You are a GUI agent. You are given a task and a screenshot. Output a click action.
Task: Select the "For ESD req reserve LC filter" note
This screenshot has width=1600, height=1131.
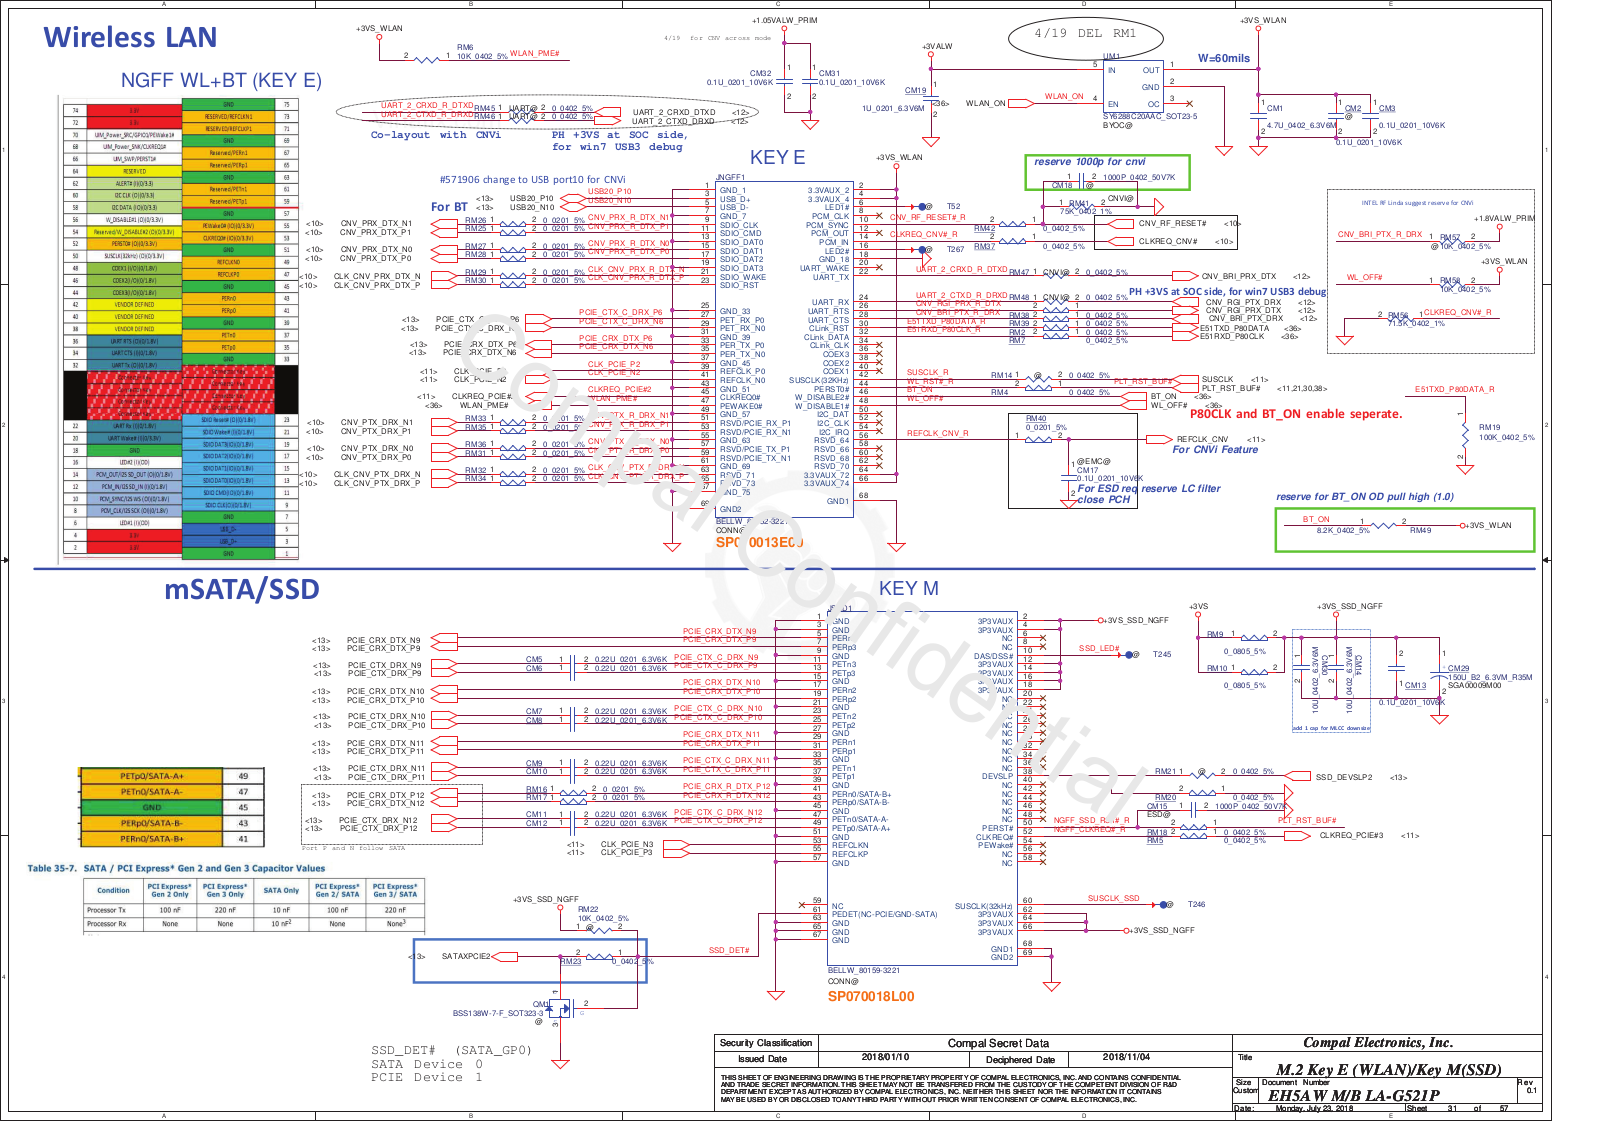(1149, 489)
